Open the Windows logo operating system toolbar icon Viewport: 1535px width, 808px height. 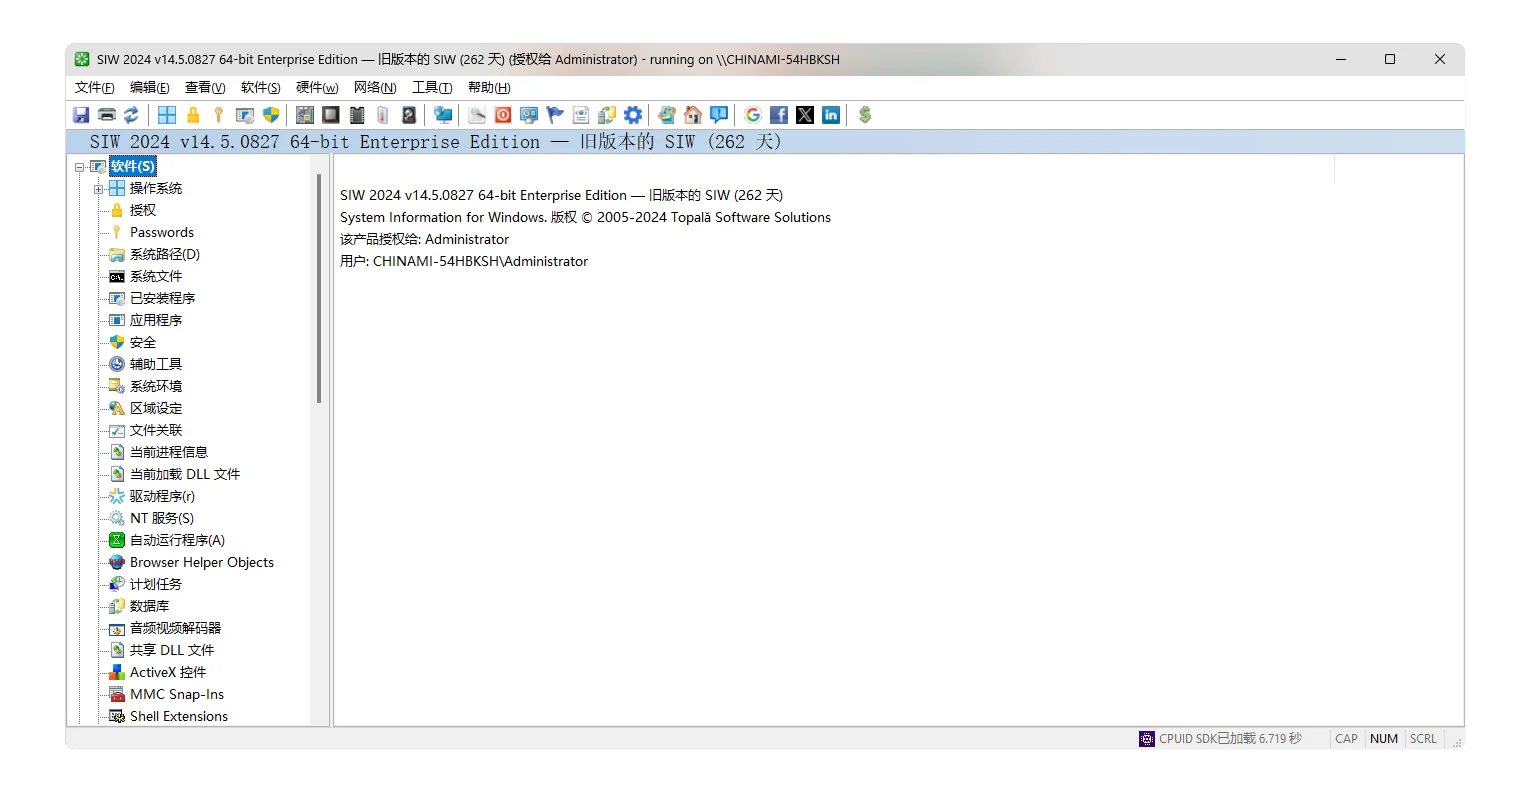point(167,115)
